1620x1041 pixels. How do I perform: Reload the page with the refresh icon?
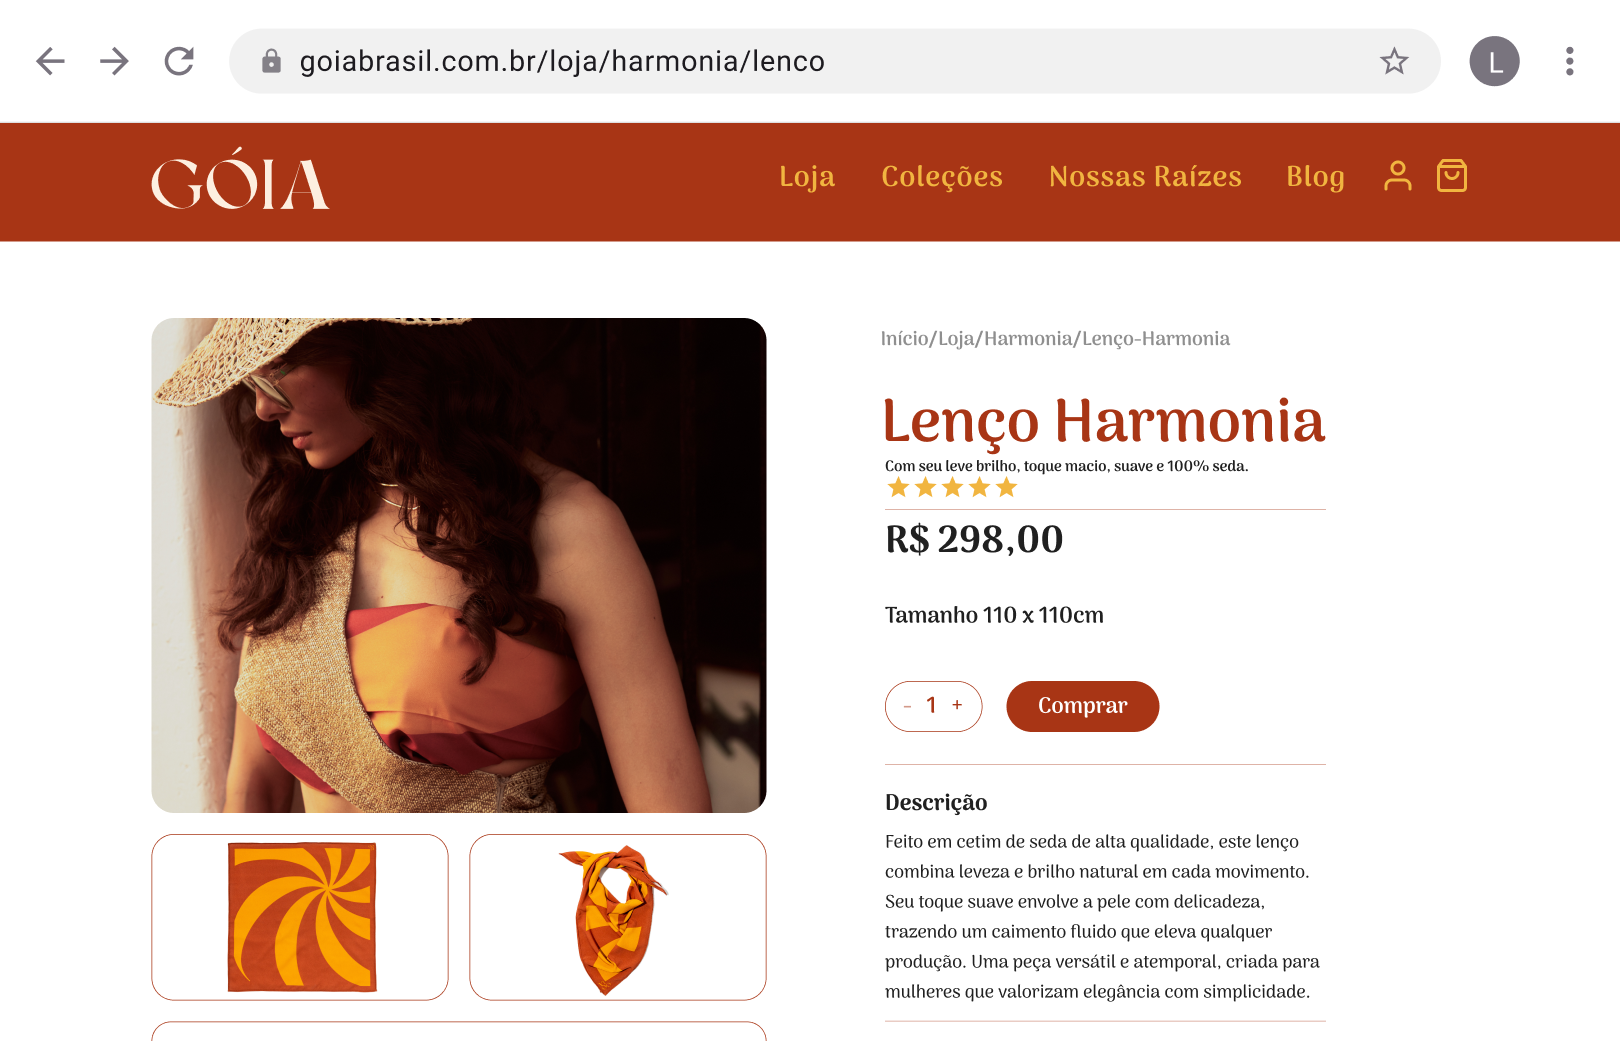point(179,61)
